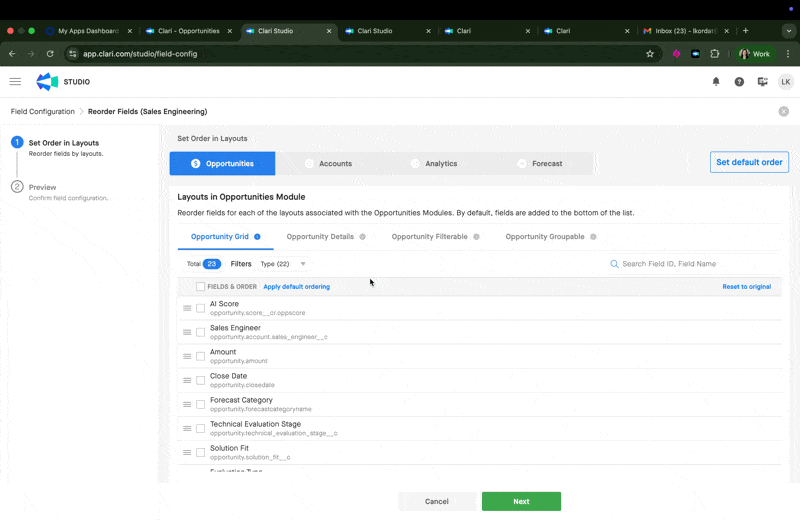800x520 pixels.
Task: Switch to the Accounts module tab
Action: tap(329, 163)
